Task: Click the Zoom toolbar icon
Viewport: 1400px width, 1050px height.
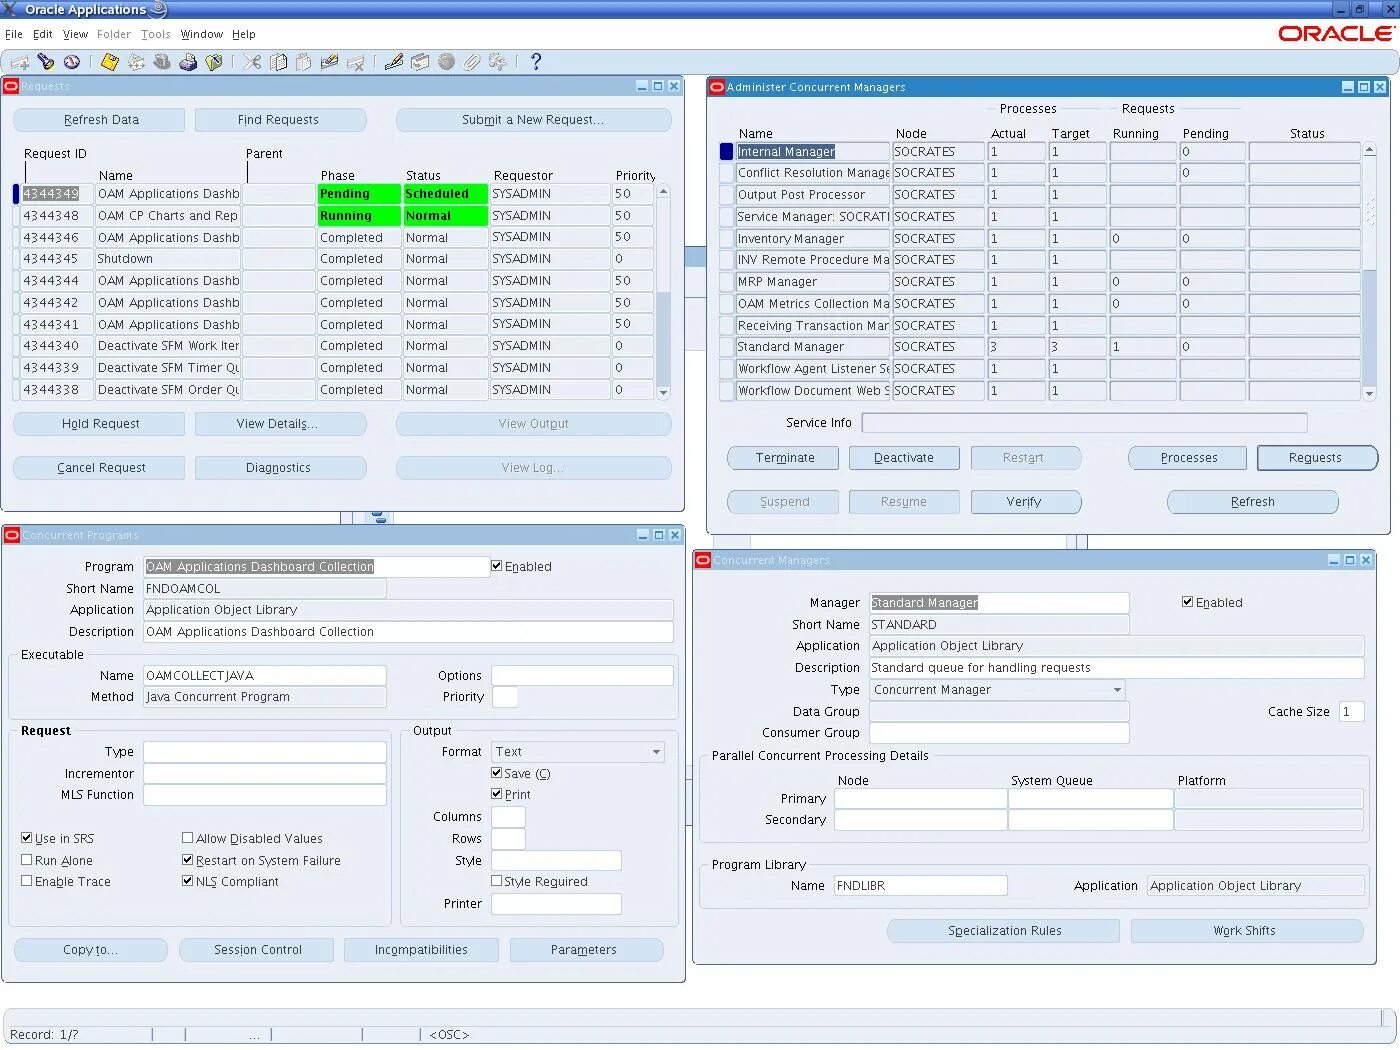Action: coord(420,62)
